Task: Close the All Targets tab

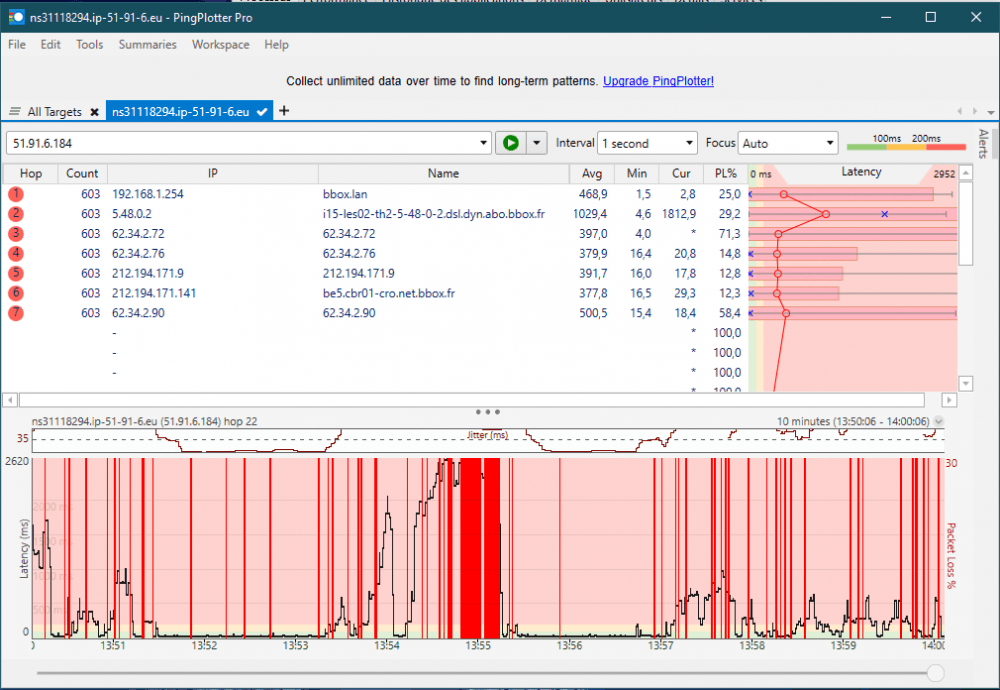Action: (94, 112)
